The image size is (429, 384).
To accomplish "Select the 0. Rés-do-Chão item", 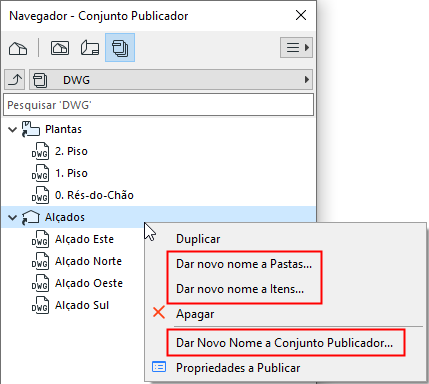I will pyautogui.click(x=94, y=195).
